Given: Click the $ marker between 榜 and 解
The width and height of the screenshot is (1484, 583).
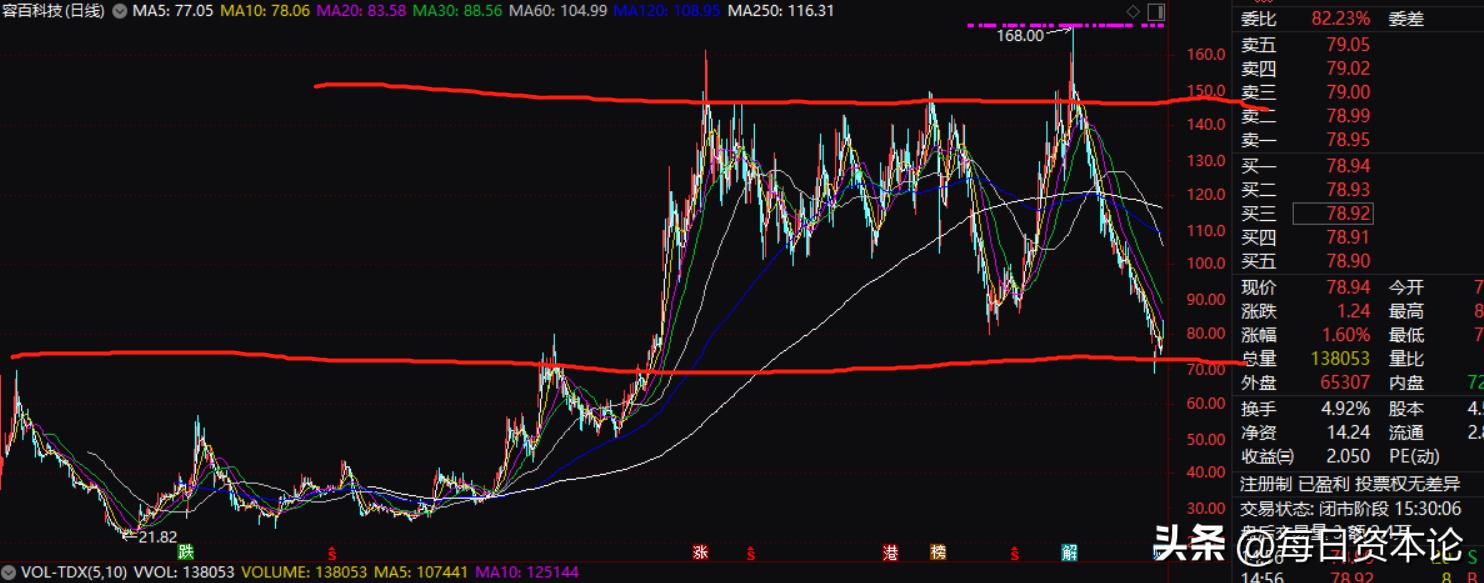Looking at the screenshot, I should click(x=1014, y=552).
